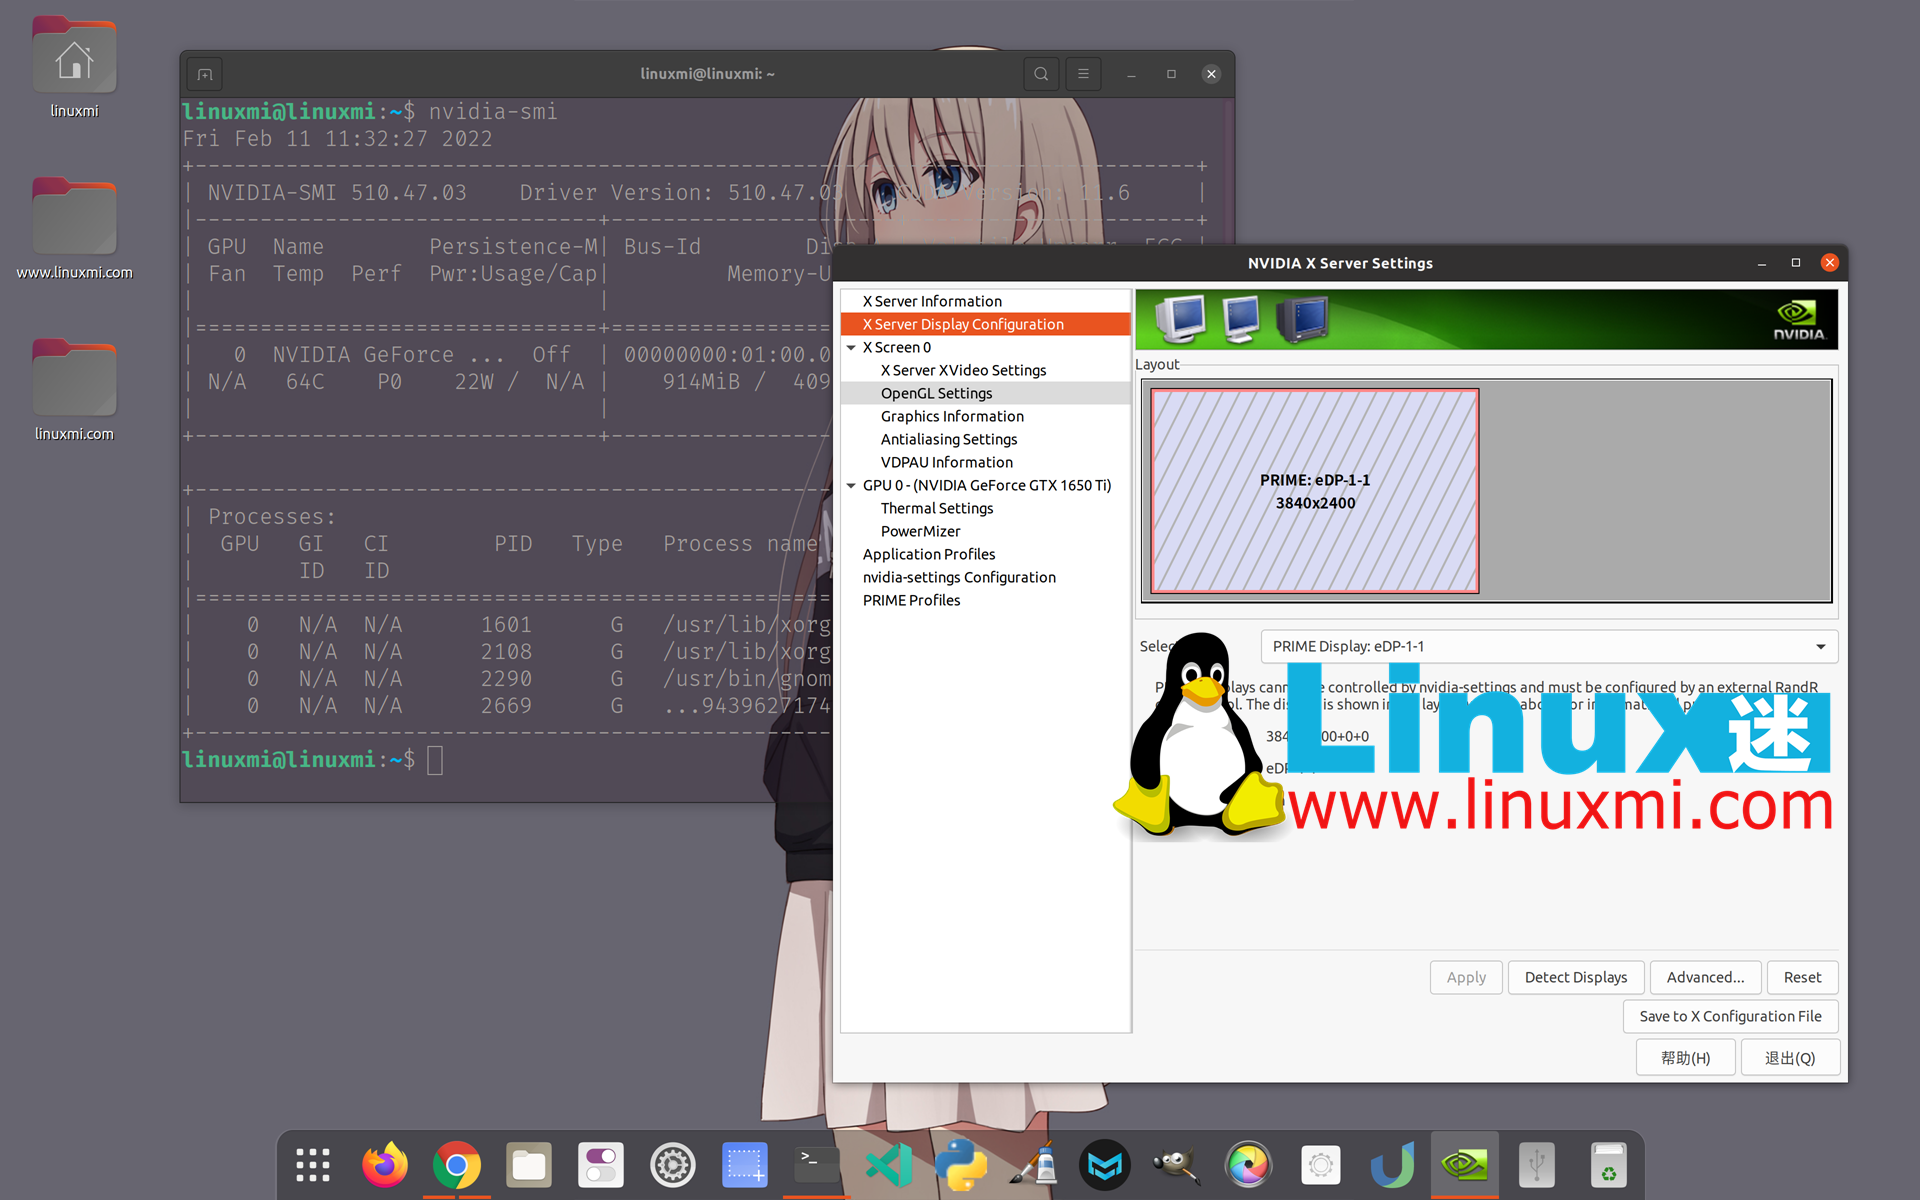Click the system settings gear icon in taskbar
This screenshot has width=1920, height=1200.
click(x=672, y=1163)
